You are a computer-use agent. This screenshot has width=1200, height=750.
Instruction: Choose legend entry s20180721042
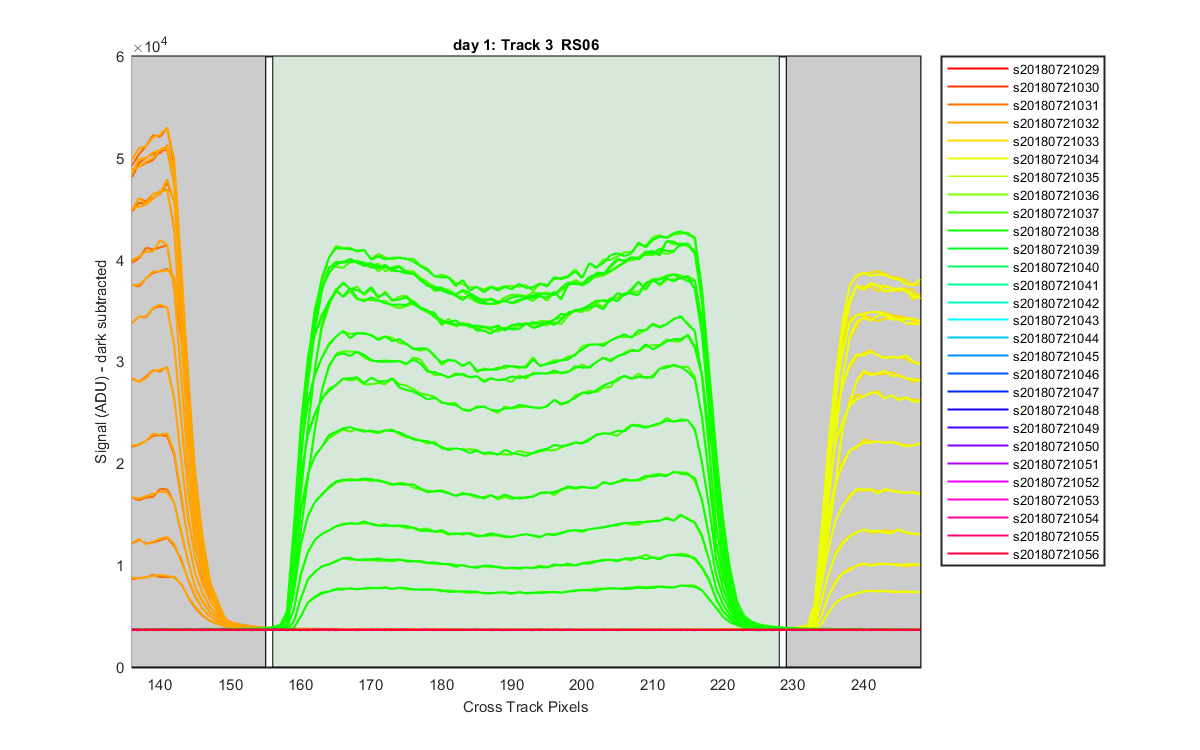[x=1056, y=304]
